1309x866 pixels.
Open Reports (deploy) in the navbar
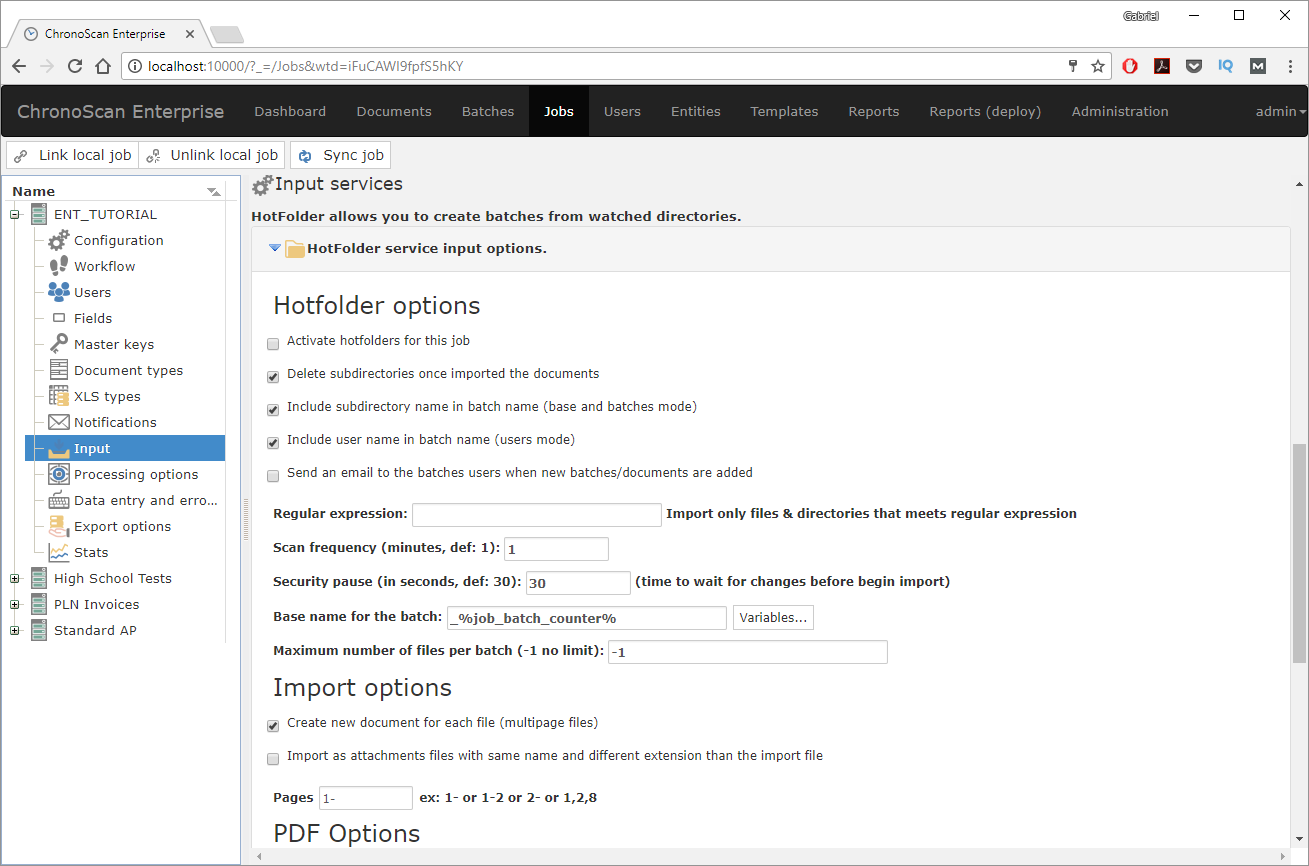[x=985, y=111]
